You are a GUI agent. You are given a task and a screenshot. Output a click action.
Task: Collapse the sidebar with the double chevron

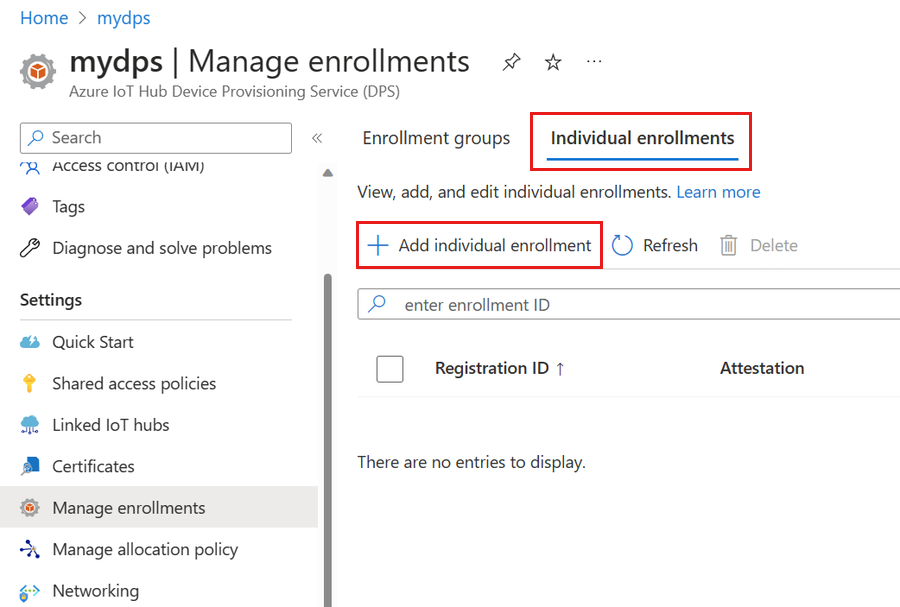point(317,138)
